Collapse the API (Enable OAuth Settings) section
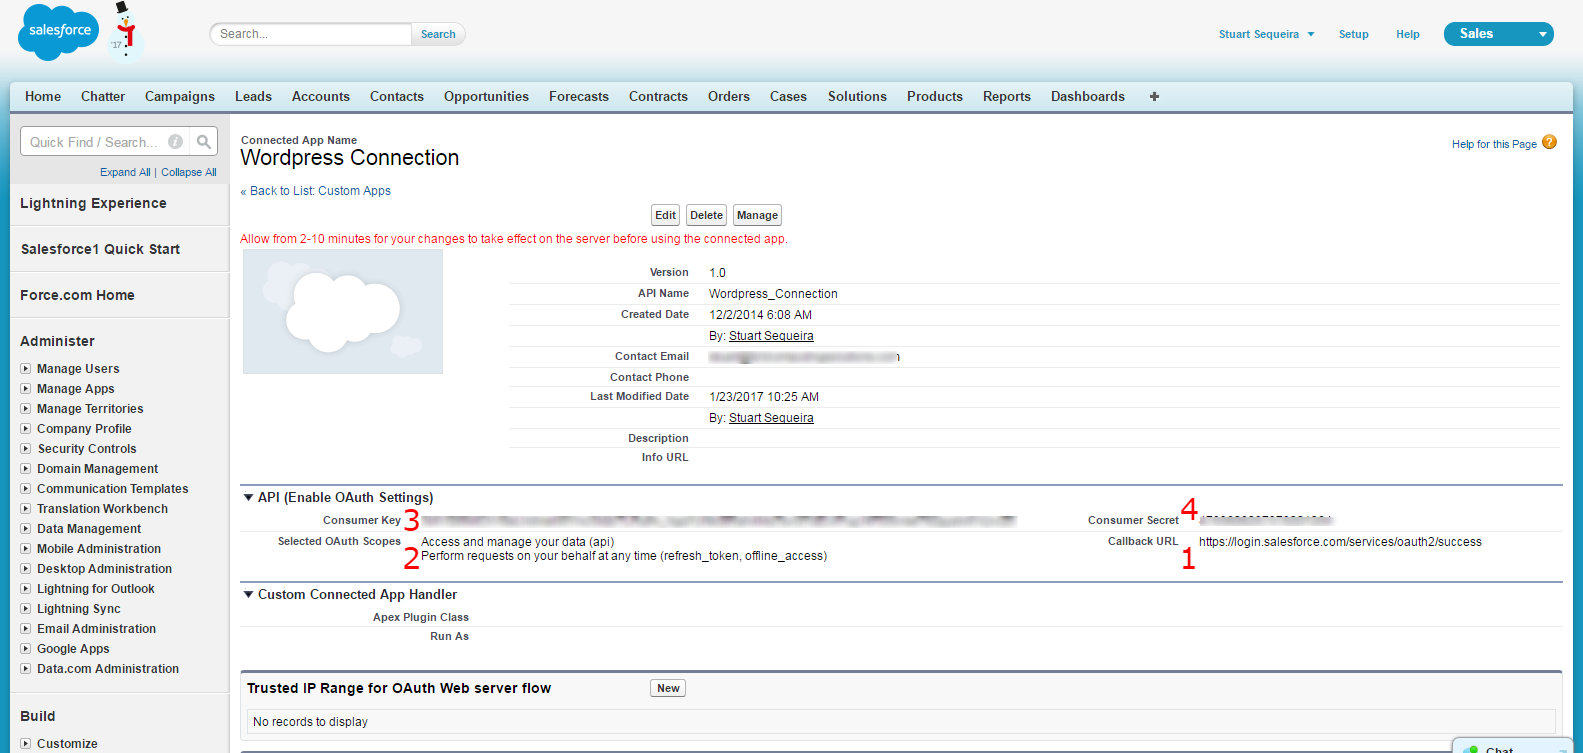 (x=248, y=497)
